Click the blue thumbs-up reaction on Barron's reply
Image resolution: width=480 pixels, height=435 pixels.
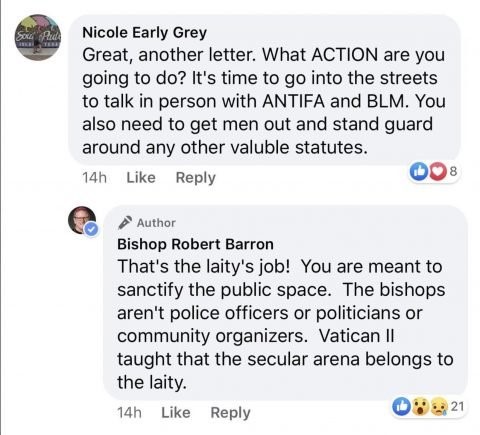(401, 406)
